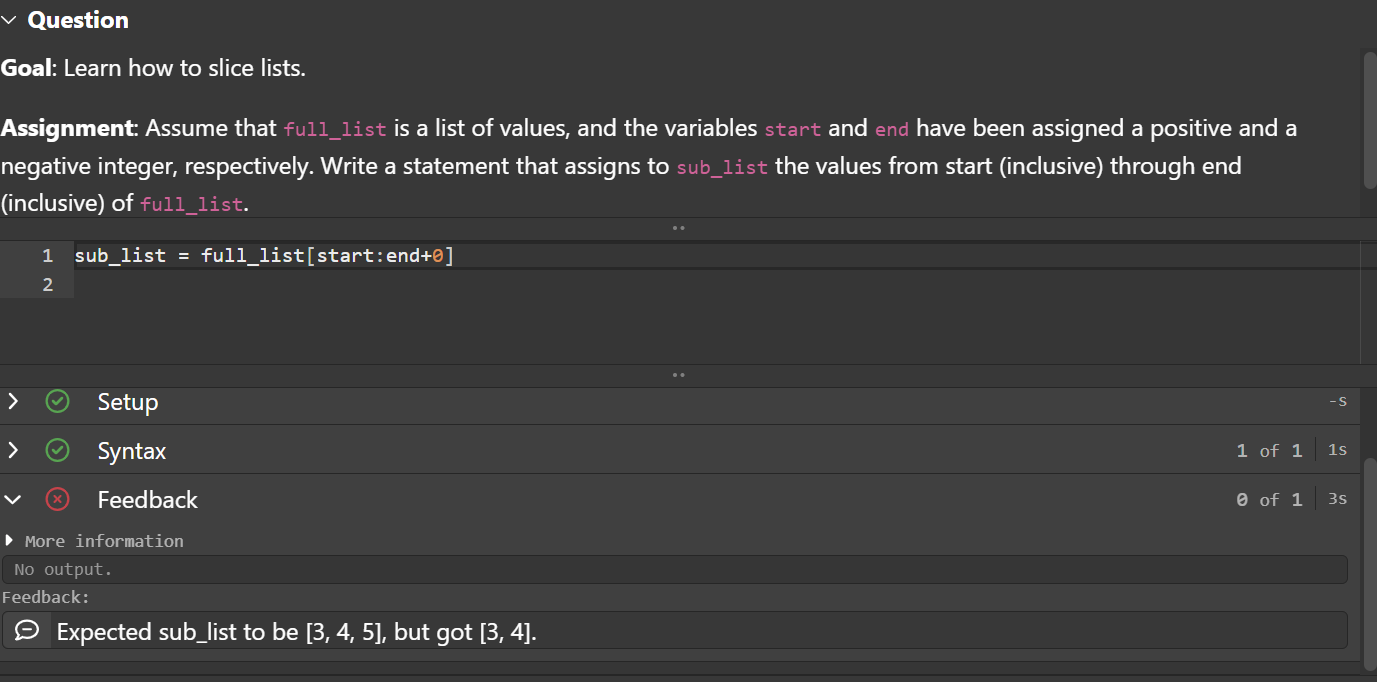The image size is (1377, 682).
Task: Expand the Setup test section
Action: pos(13,401)
